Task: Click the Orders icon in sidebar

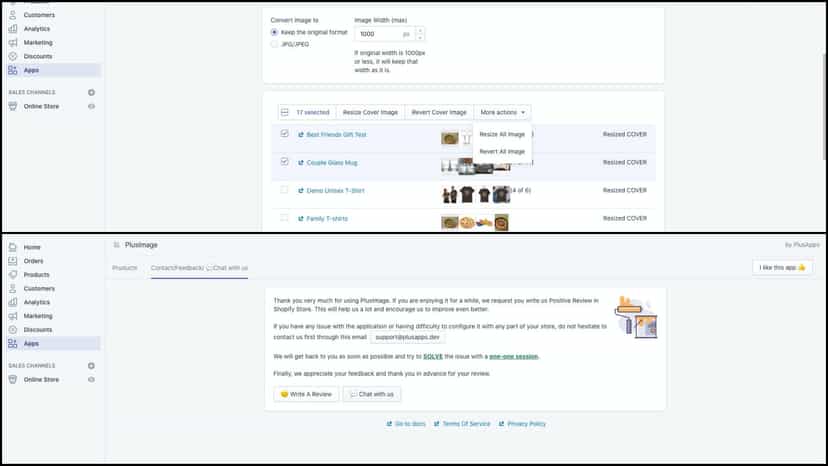Action: (x=13, y=260)
